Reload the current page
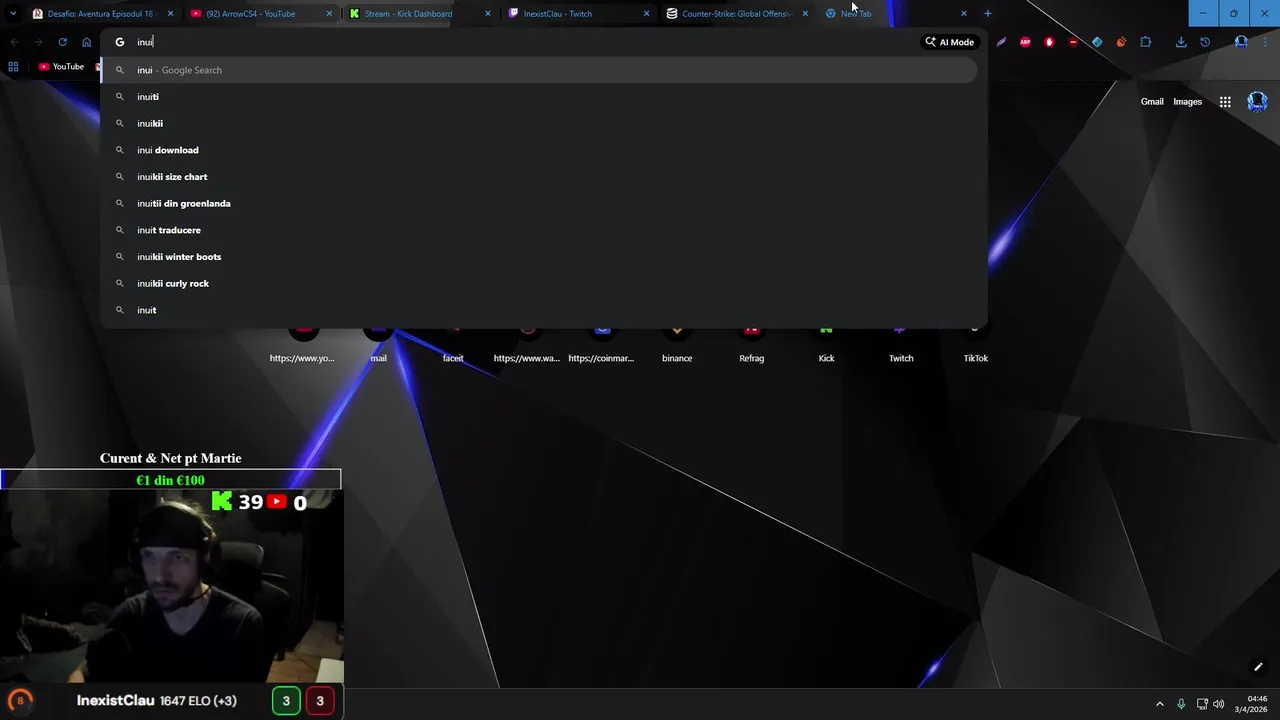The width and height of the screenshot is (1280, 720). [62, 42]
